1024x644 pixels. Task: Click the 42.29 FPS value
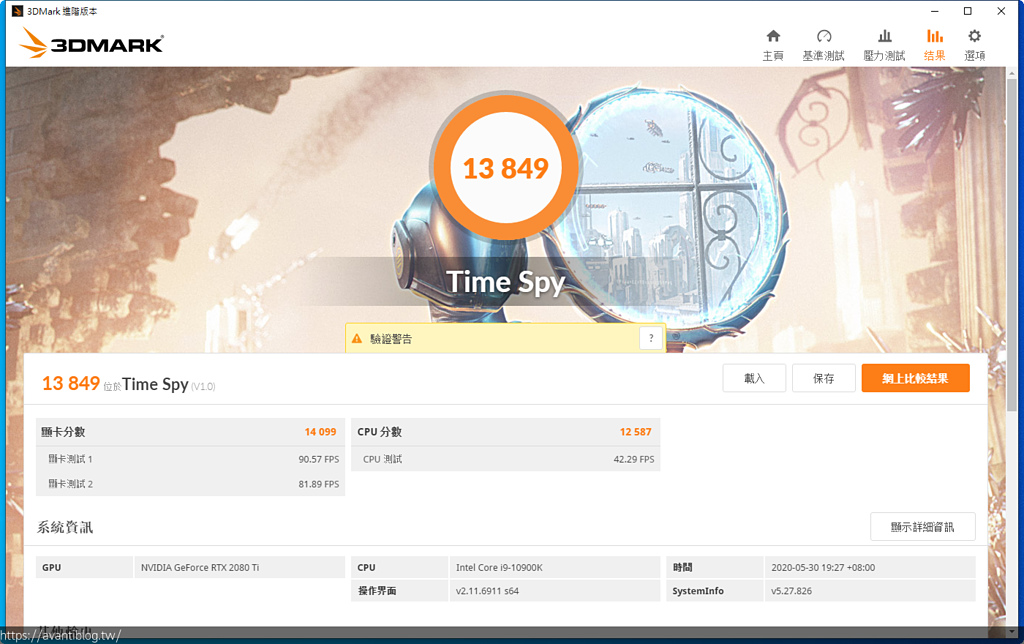[633, 459]
